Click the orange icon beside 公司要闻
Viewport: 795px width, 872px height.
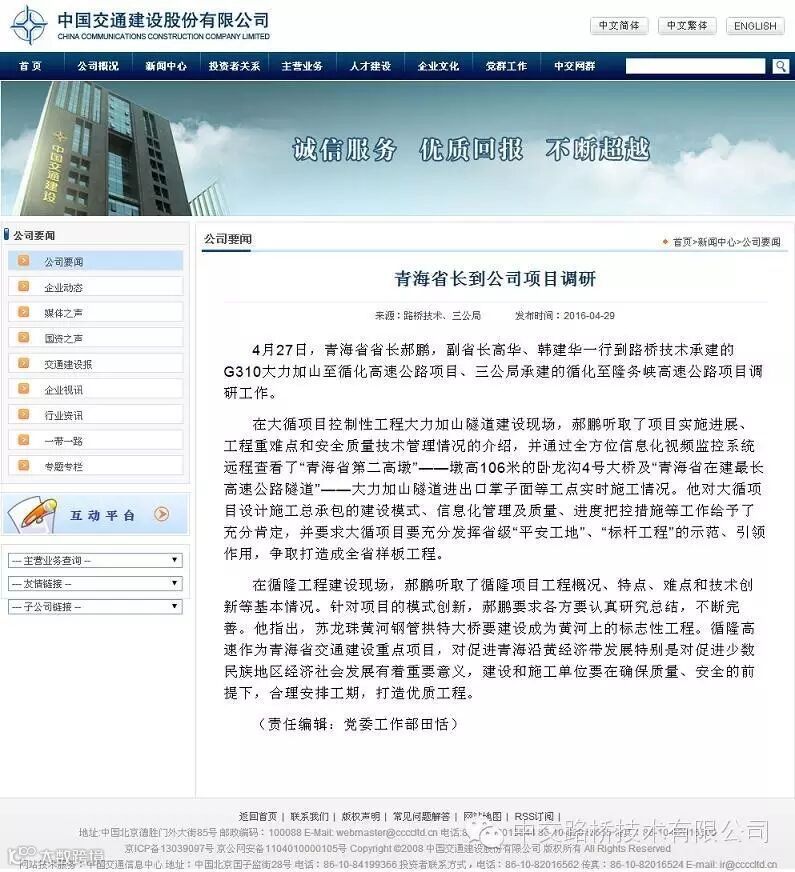point(24,261)
